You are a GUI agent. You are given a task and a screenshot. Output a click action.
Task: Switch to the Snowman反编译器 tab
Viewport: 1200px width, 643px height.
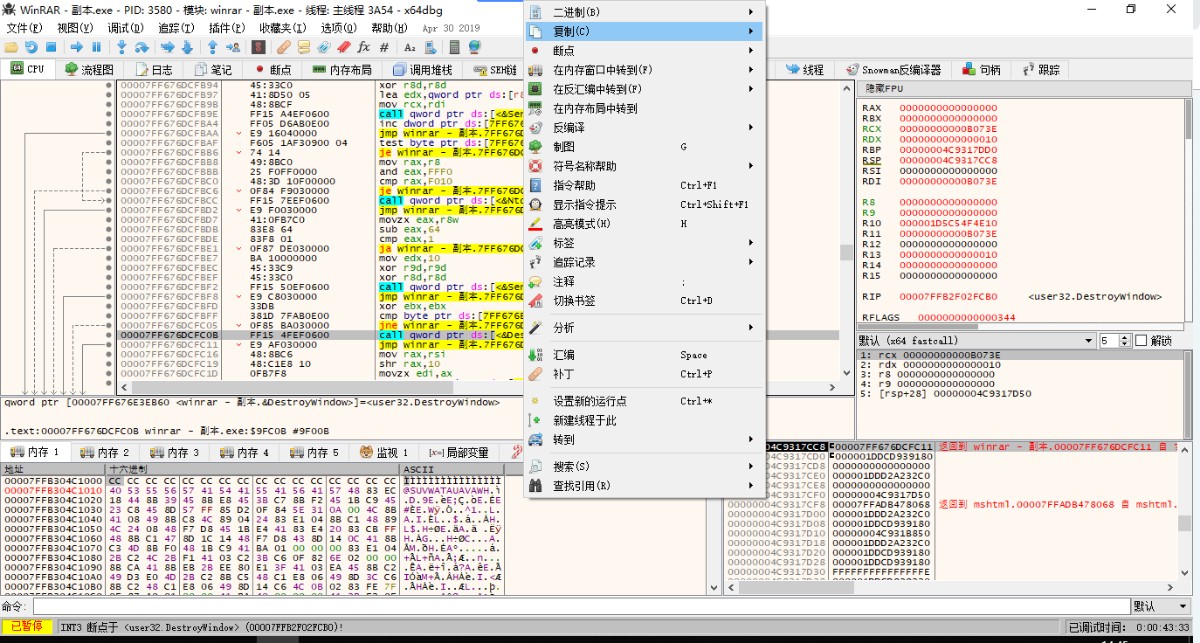pos(893,70)
